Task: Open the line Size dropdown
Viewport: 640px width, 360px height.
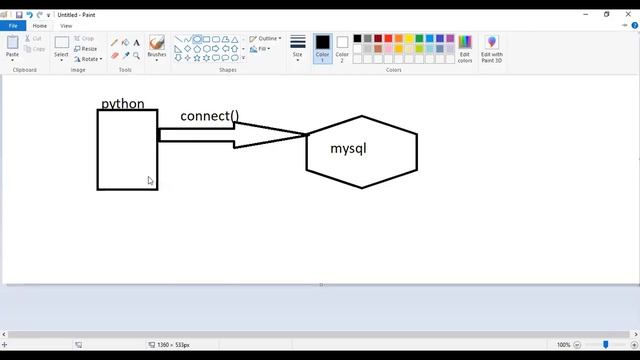Action: (298, 49)
